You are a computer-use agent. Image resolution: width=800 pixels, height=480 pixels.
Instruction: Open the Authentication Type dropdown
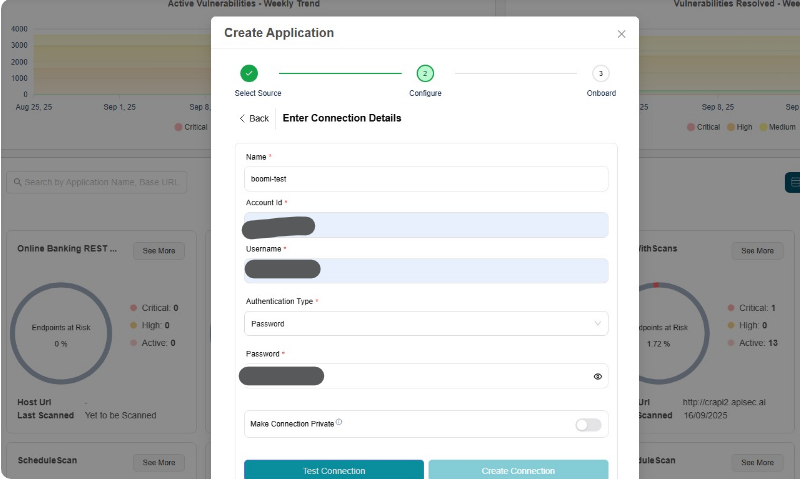pos(425,324)
